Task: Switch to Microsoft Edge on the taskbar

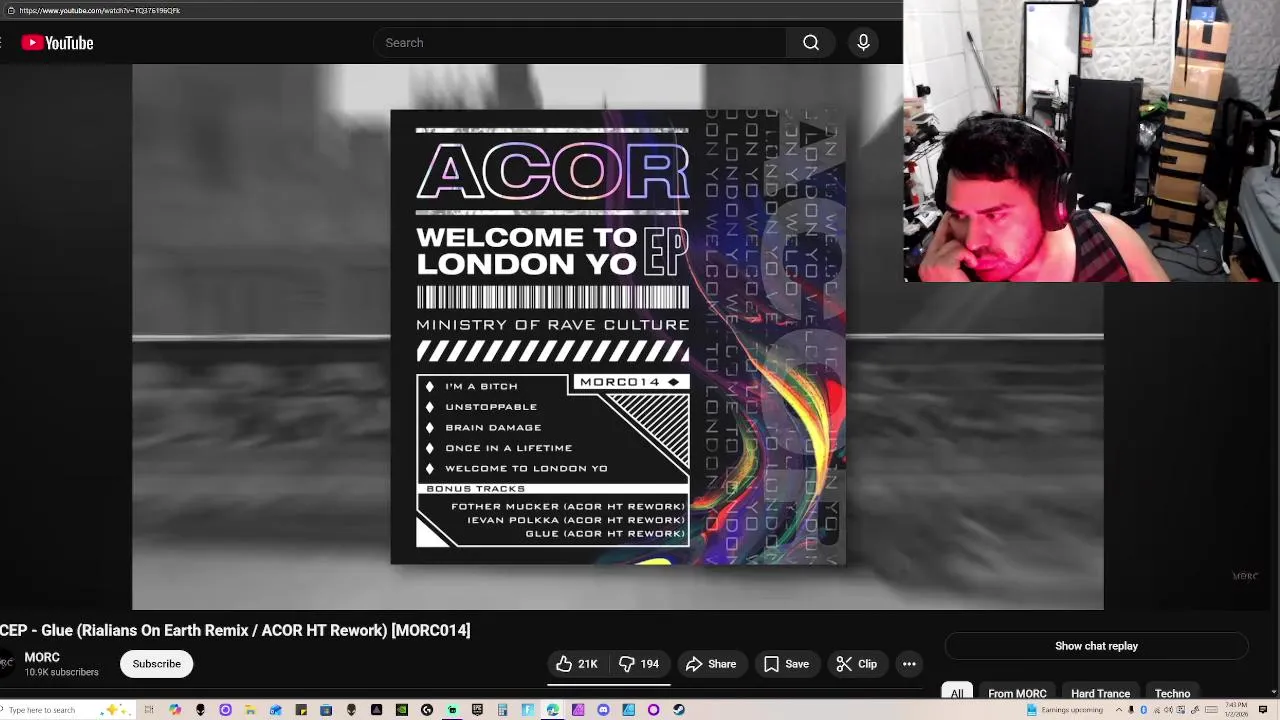Action: tap(552, 710)
